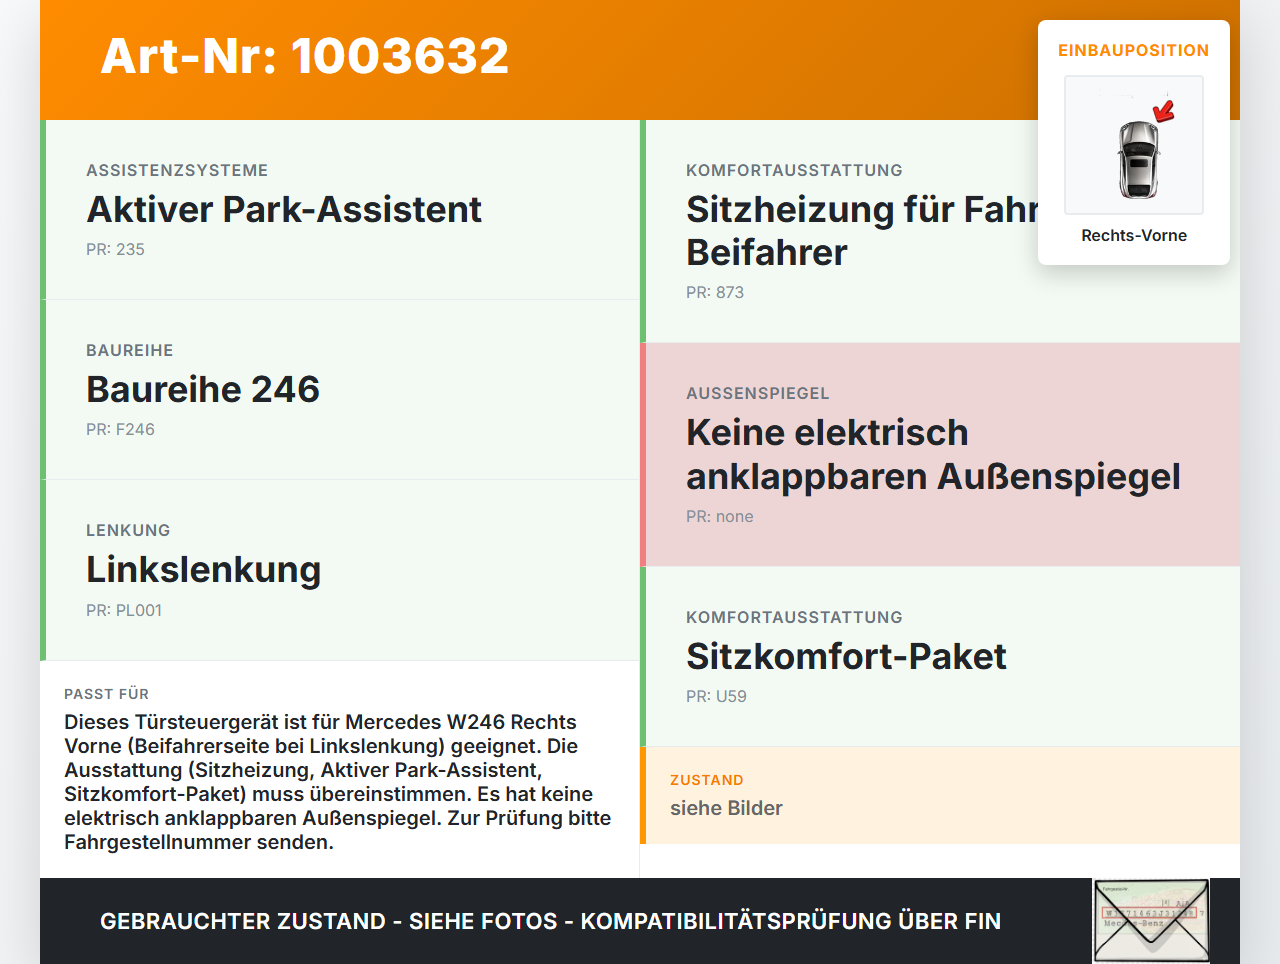Click the ASSISTENZSYSTEME label
Viewport: 1280px width, 964px height.
[x=177, y=170]
